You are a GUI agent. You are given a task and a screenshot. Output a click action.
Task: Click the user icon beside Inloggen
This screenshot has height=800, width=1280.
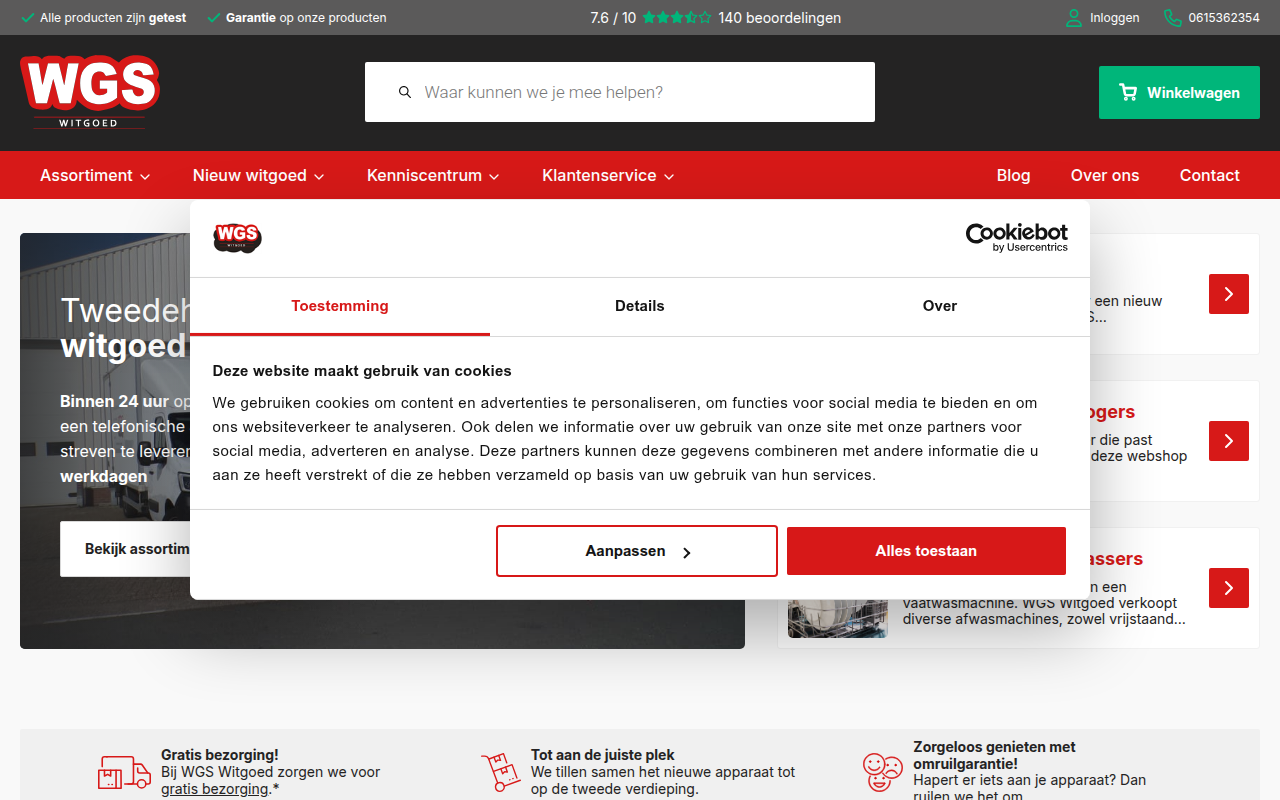(1074, 18)
